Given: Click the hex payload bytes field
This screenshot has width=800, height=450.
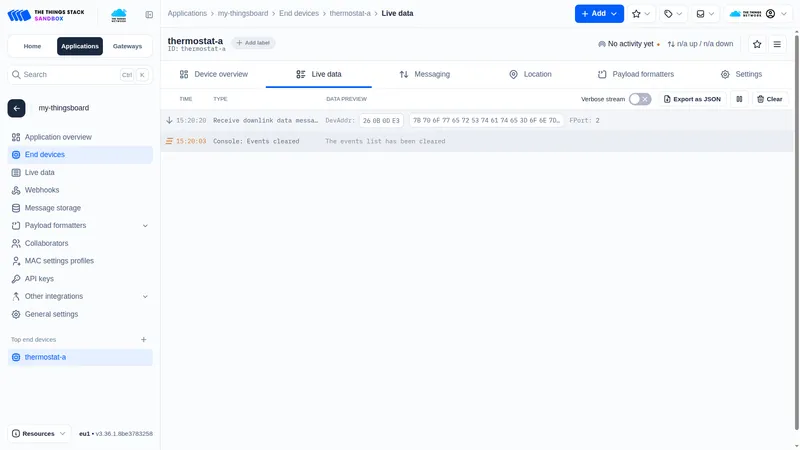Looking at the screenshot, I should click(486, 120).
